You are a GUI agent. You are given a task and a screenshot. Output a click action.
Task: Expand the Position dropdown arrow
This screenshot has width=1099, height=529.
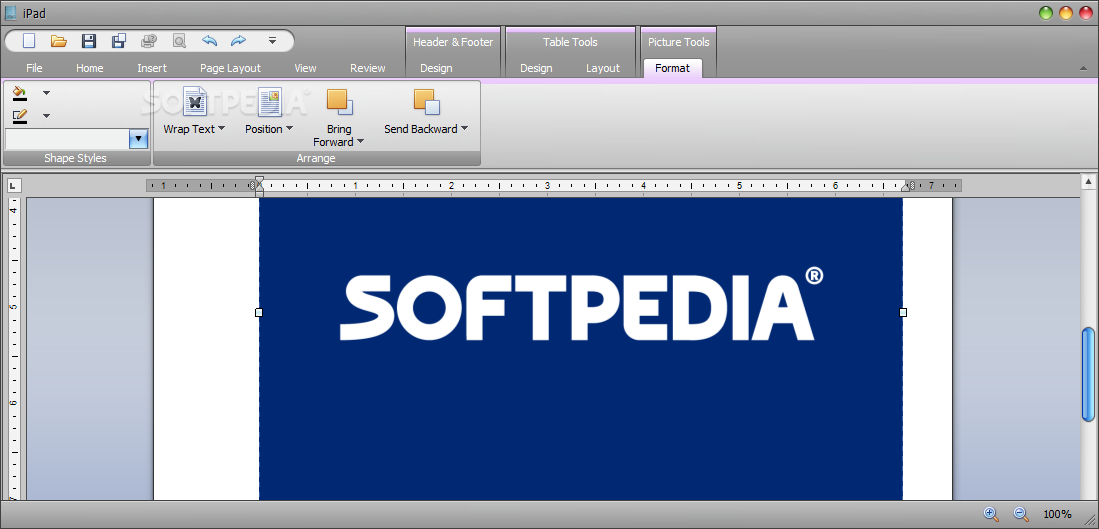click(x=289, y=128)
